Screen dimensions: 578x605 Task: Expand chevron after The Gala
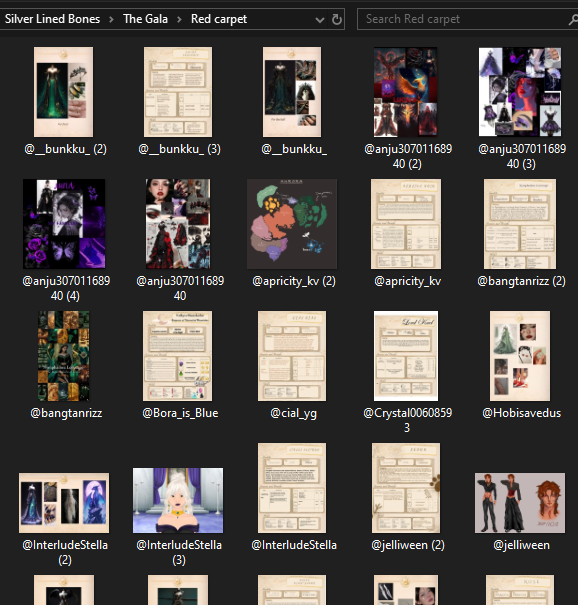[179, 19]
